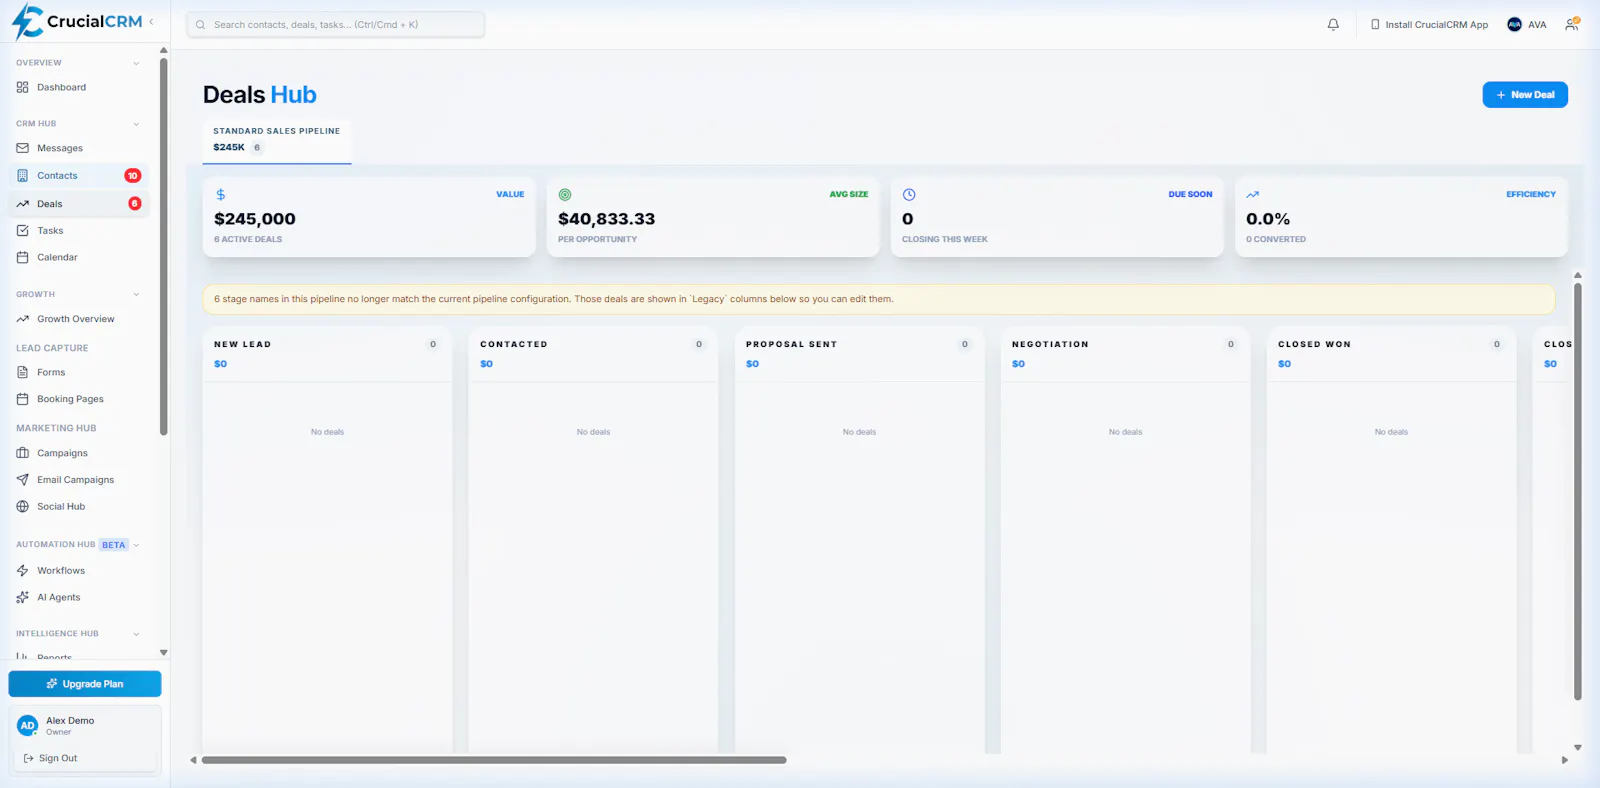Select Deals in the sidebar menu
This screenshot has height=788, width=1600.
[78, 203]
